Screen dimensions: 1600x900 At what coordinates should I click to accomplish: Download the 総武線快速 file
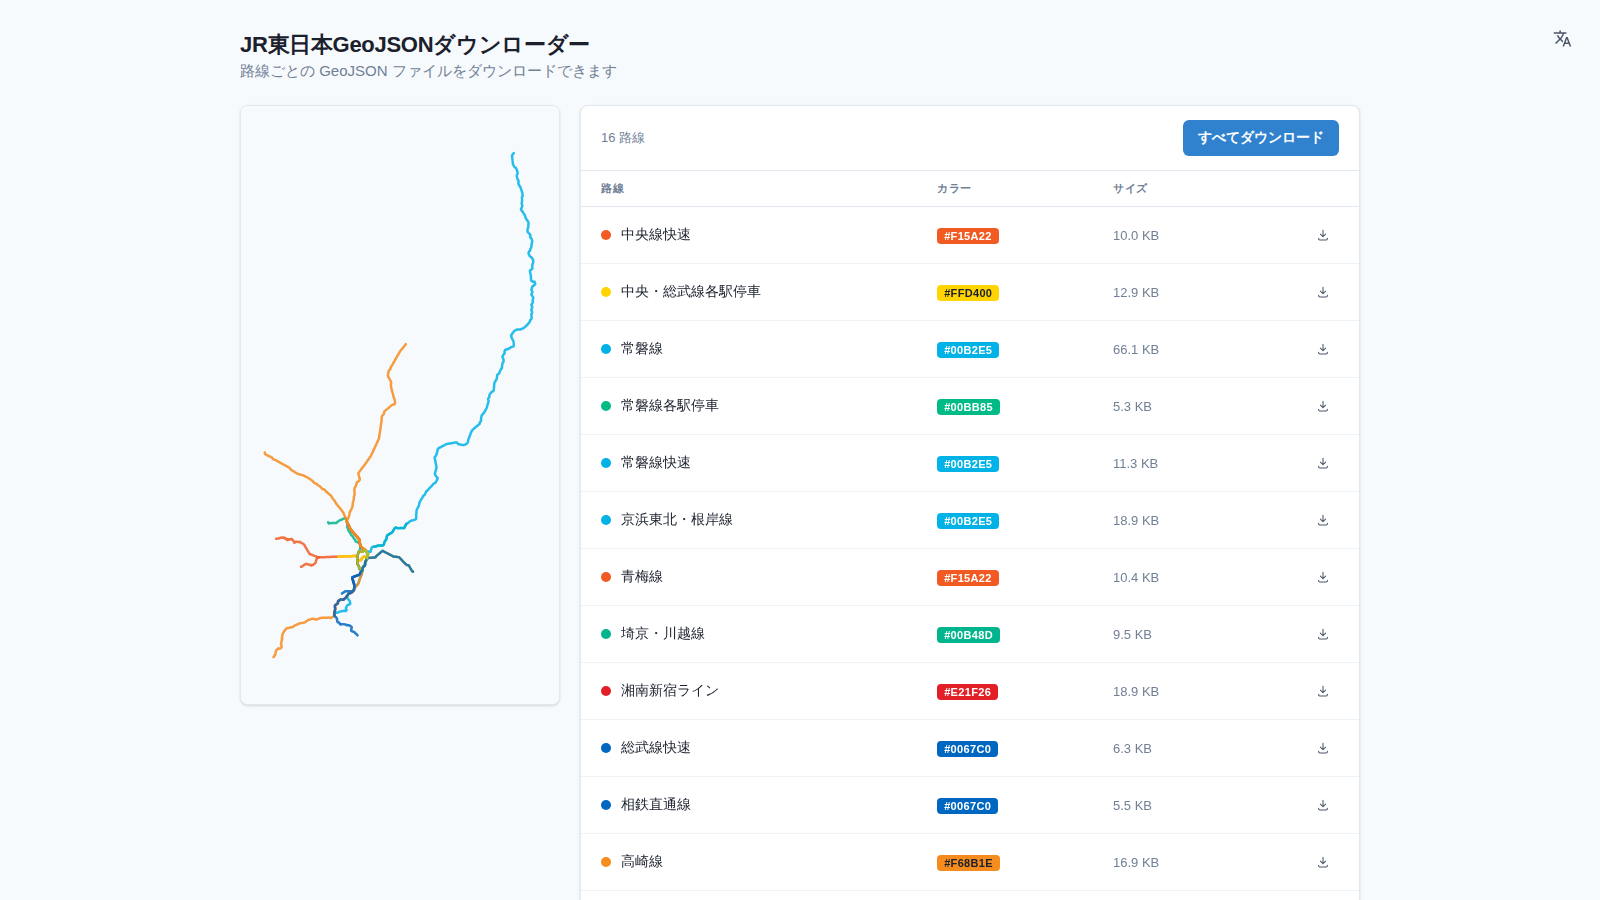(1323, 748)
